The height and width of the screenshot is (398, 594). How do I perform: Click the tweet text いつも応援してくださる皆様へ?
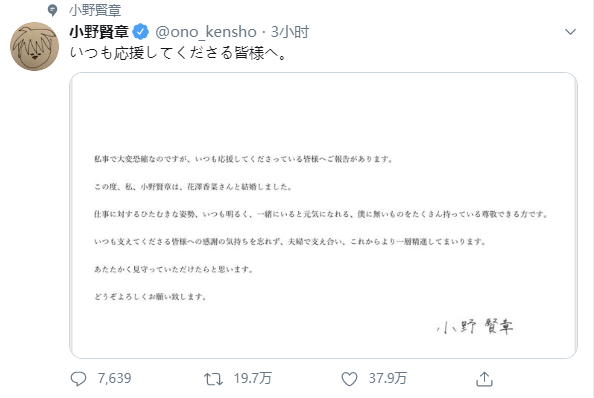(x=178, y=53)
